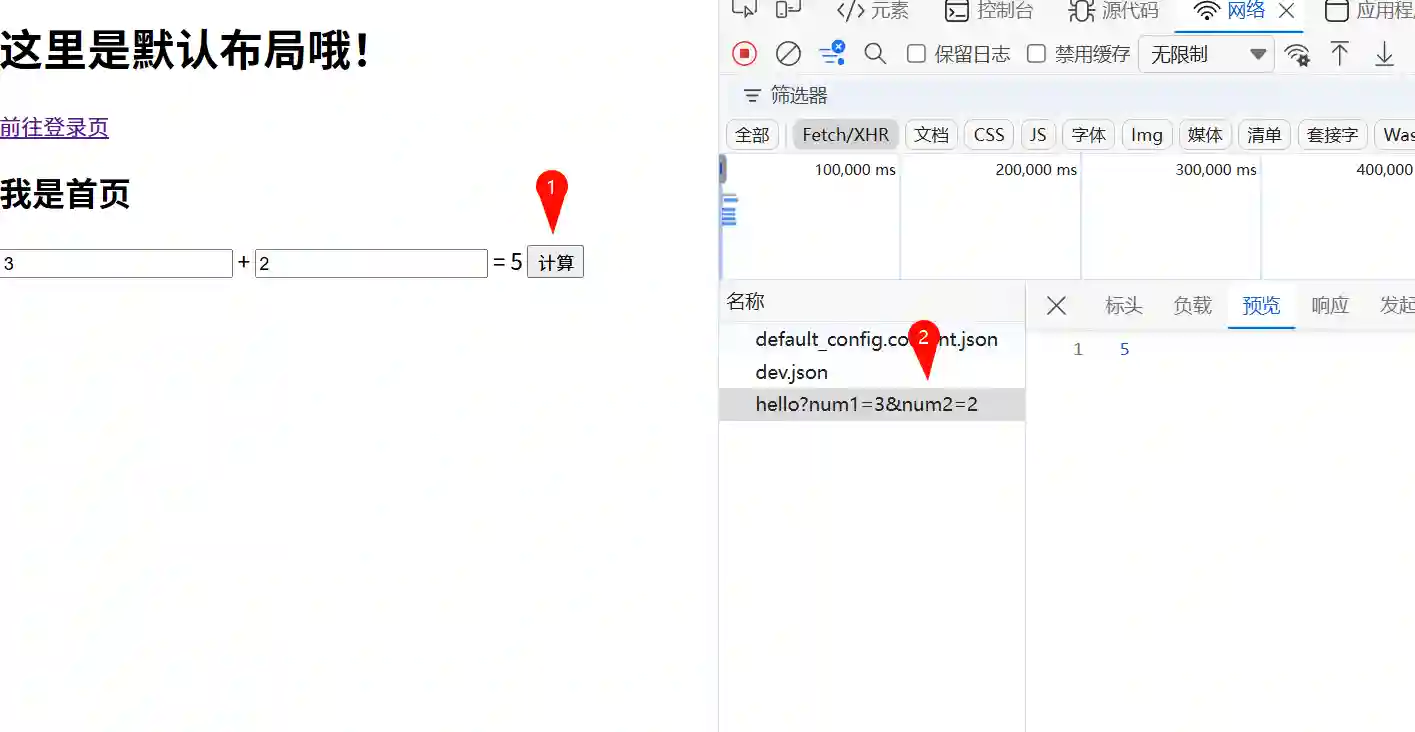
Task: Click the device toolbar toggle icon
Action: click(786, 8)
